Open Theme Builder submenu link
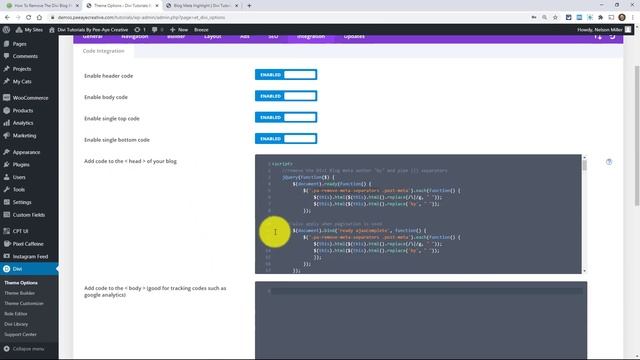 pos(19,293)
